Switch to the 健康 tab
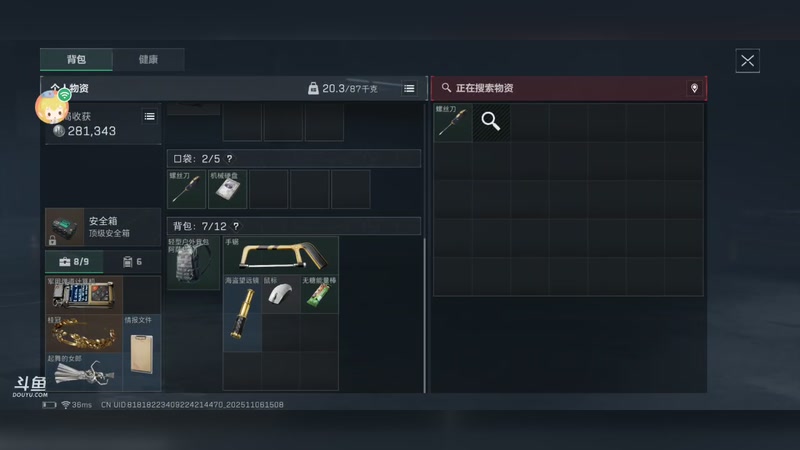800x450 pixels. [148, 59]
